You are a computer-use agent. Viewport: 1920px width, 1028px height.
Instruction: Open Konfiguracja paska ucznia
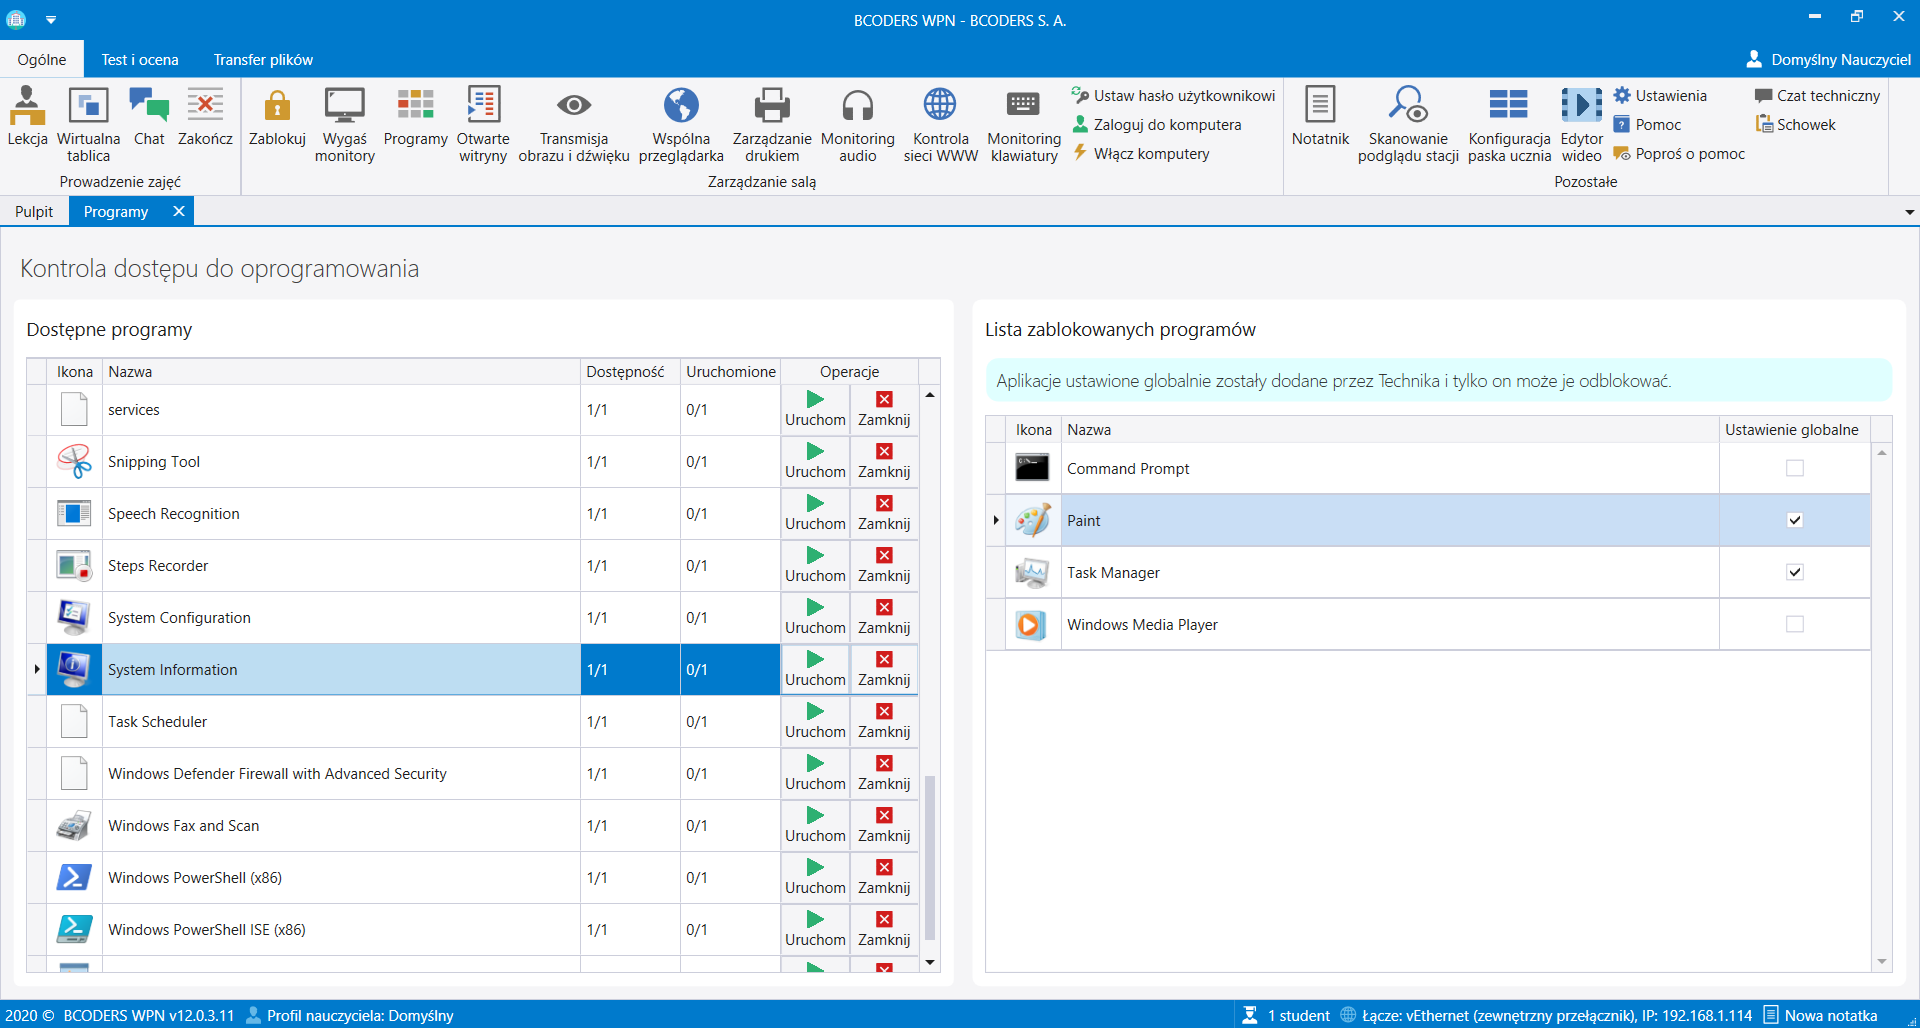point(1509,125)
